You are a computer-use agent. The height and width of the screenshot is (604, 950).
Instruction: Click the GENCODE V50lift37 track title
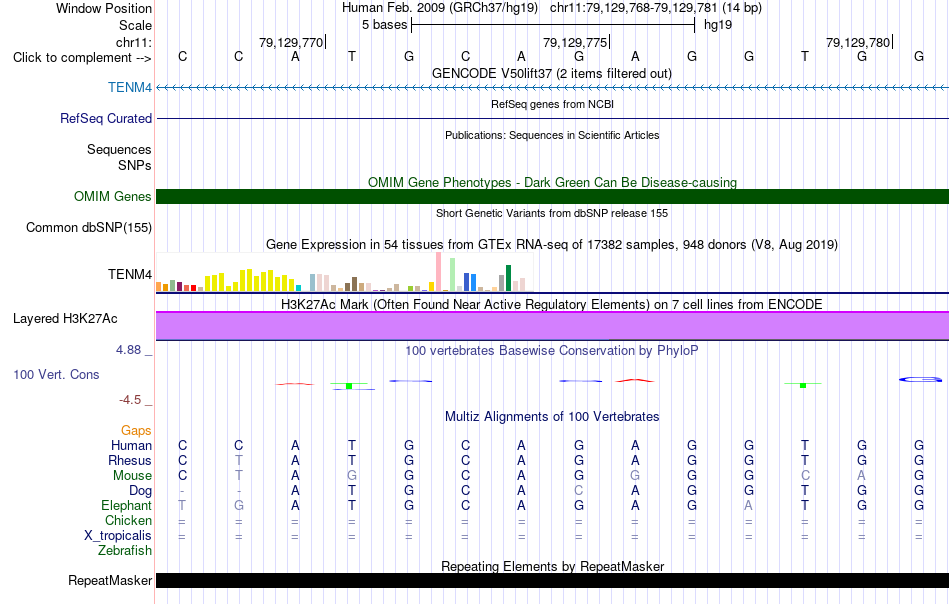pyautogui.click(x=552, y=73)
